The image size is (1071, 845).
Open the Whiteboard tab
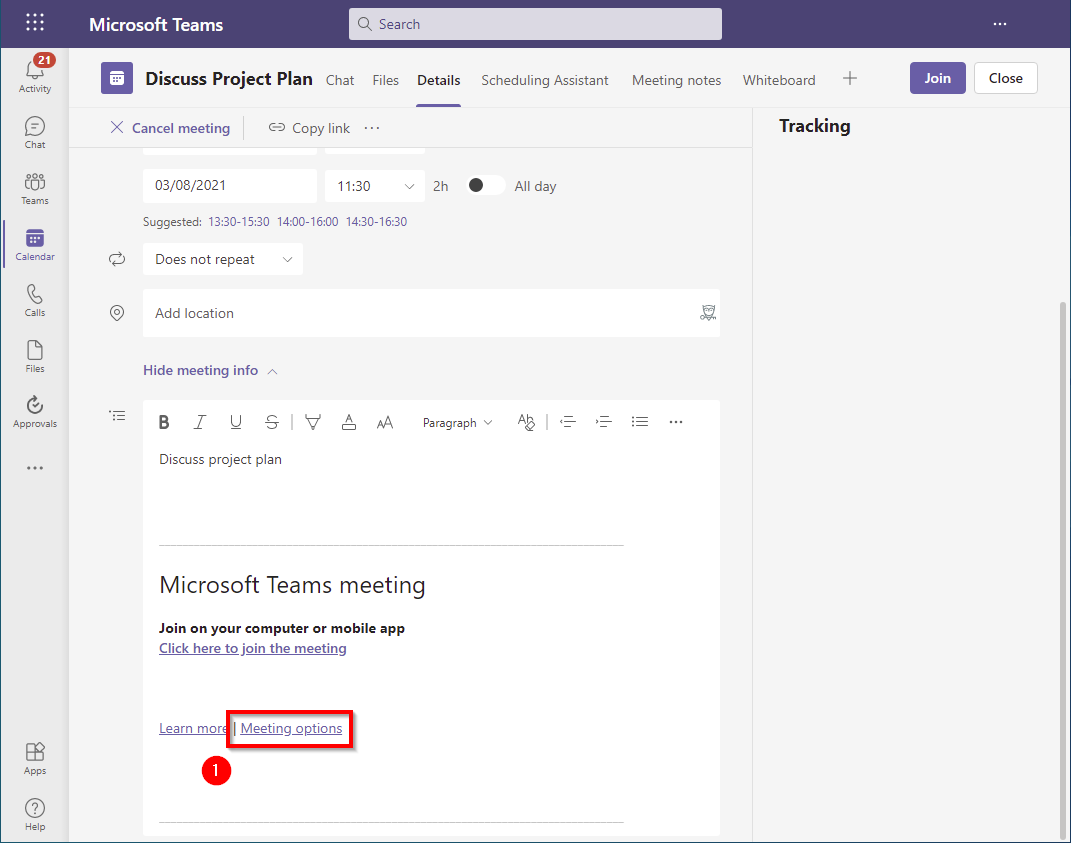pos(779,80)
